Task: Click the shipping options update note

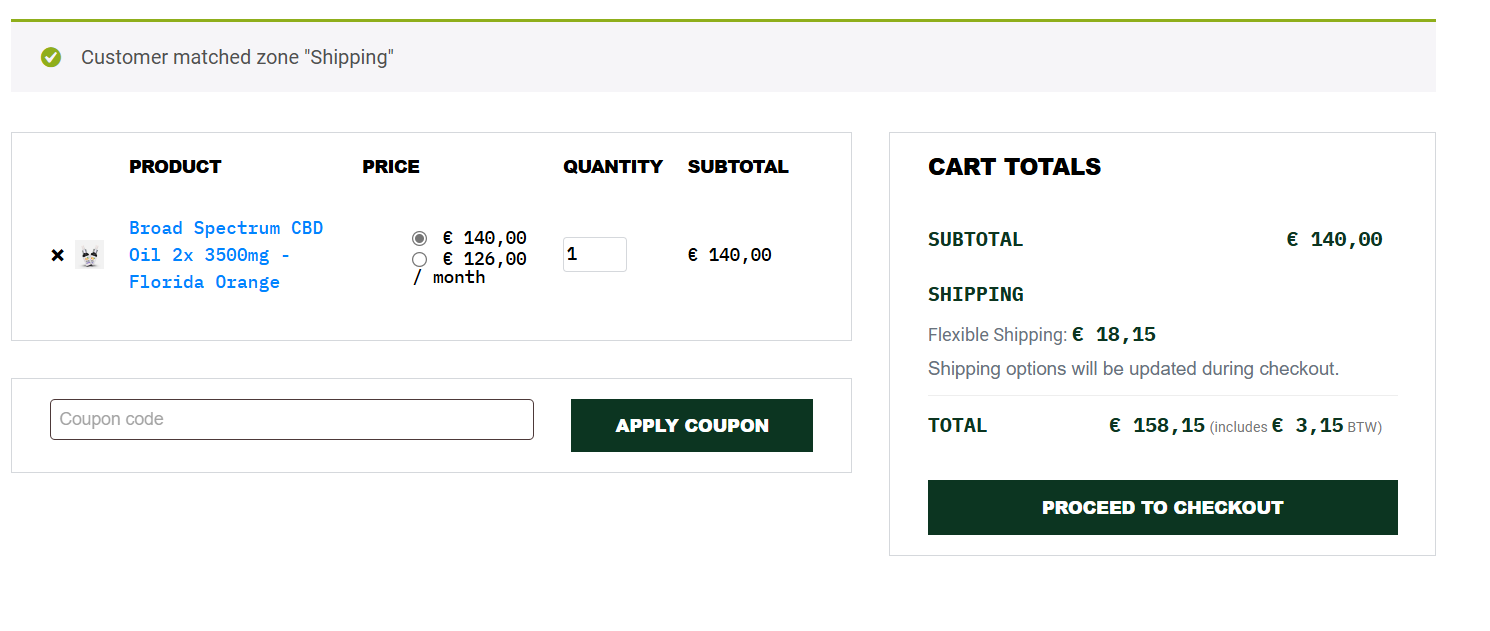Action: tap(1133, 369)
